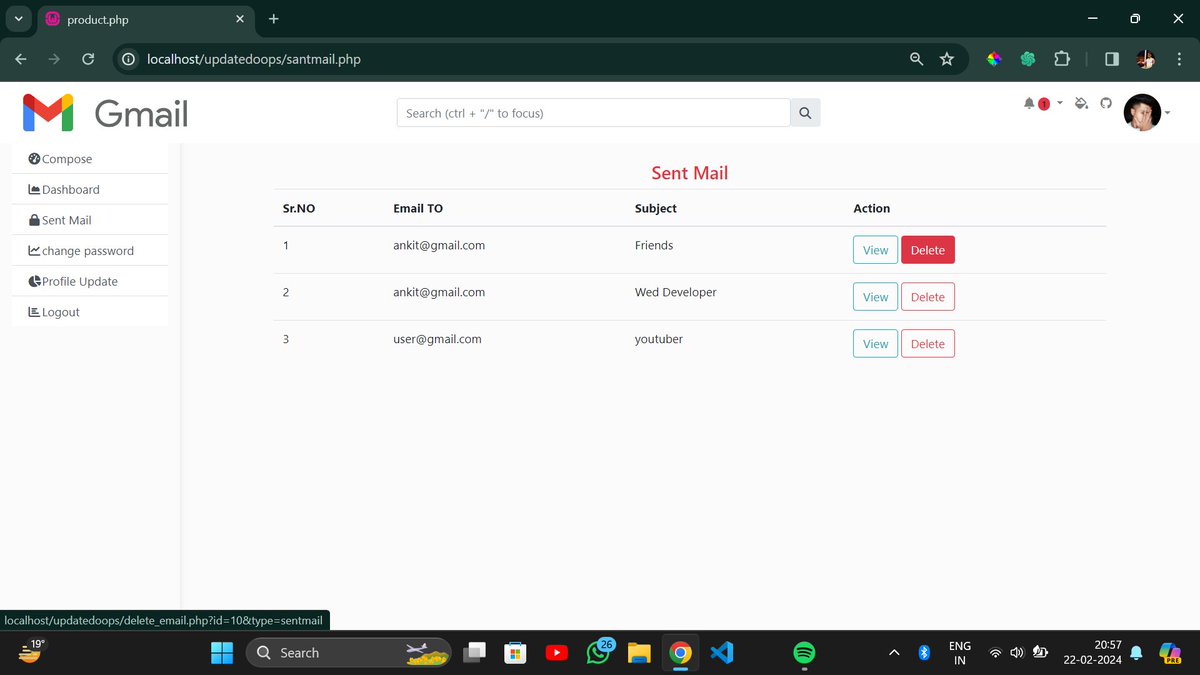Click the ChatGPT extension icon
The image size is (1200, 675).
coord(1028,59)
